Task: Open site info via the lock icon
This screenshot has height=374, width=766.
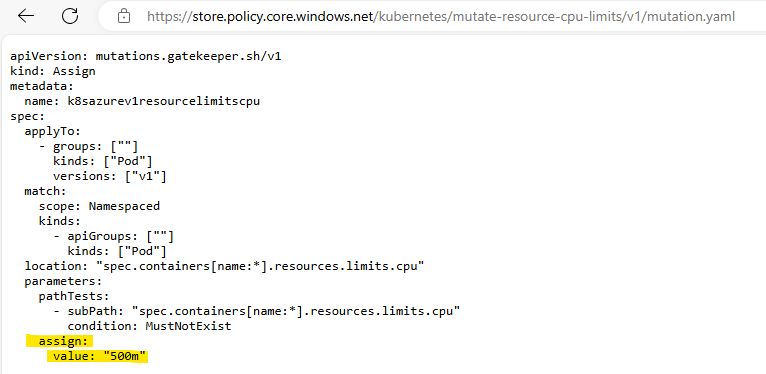Action: click(x=124, y=17)
